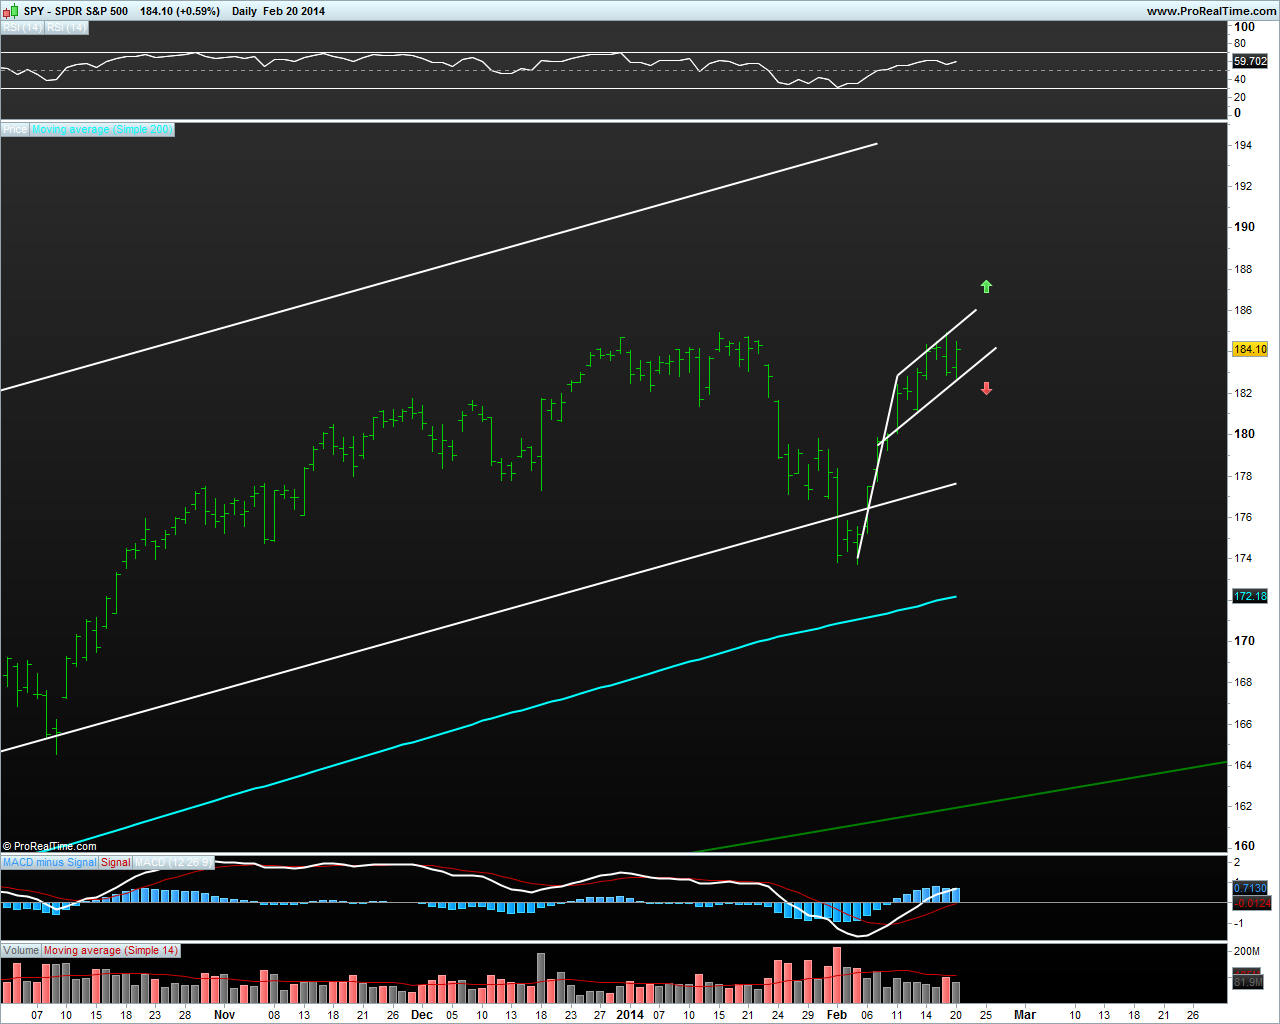The height and width of the screenshot is (1024, 1280).
Task: Click the green up arrow marker
Action: point(986,287)
